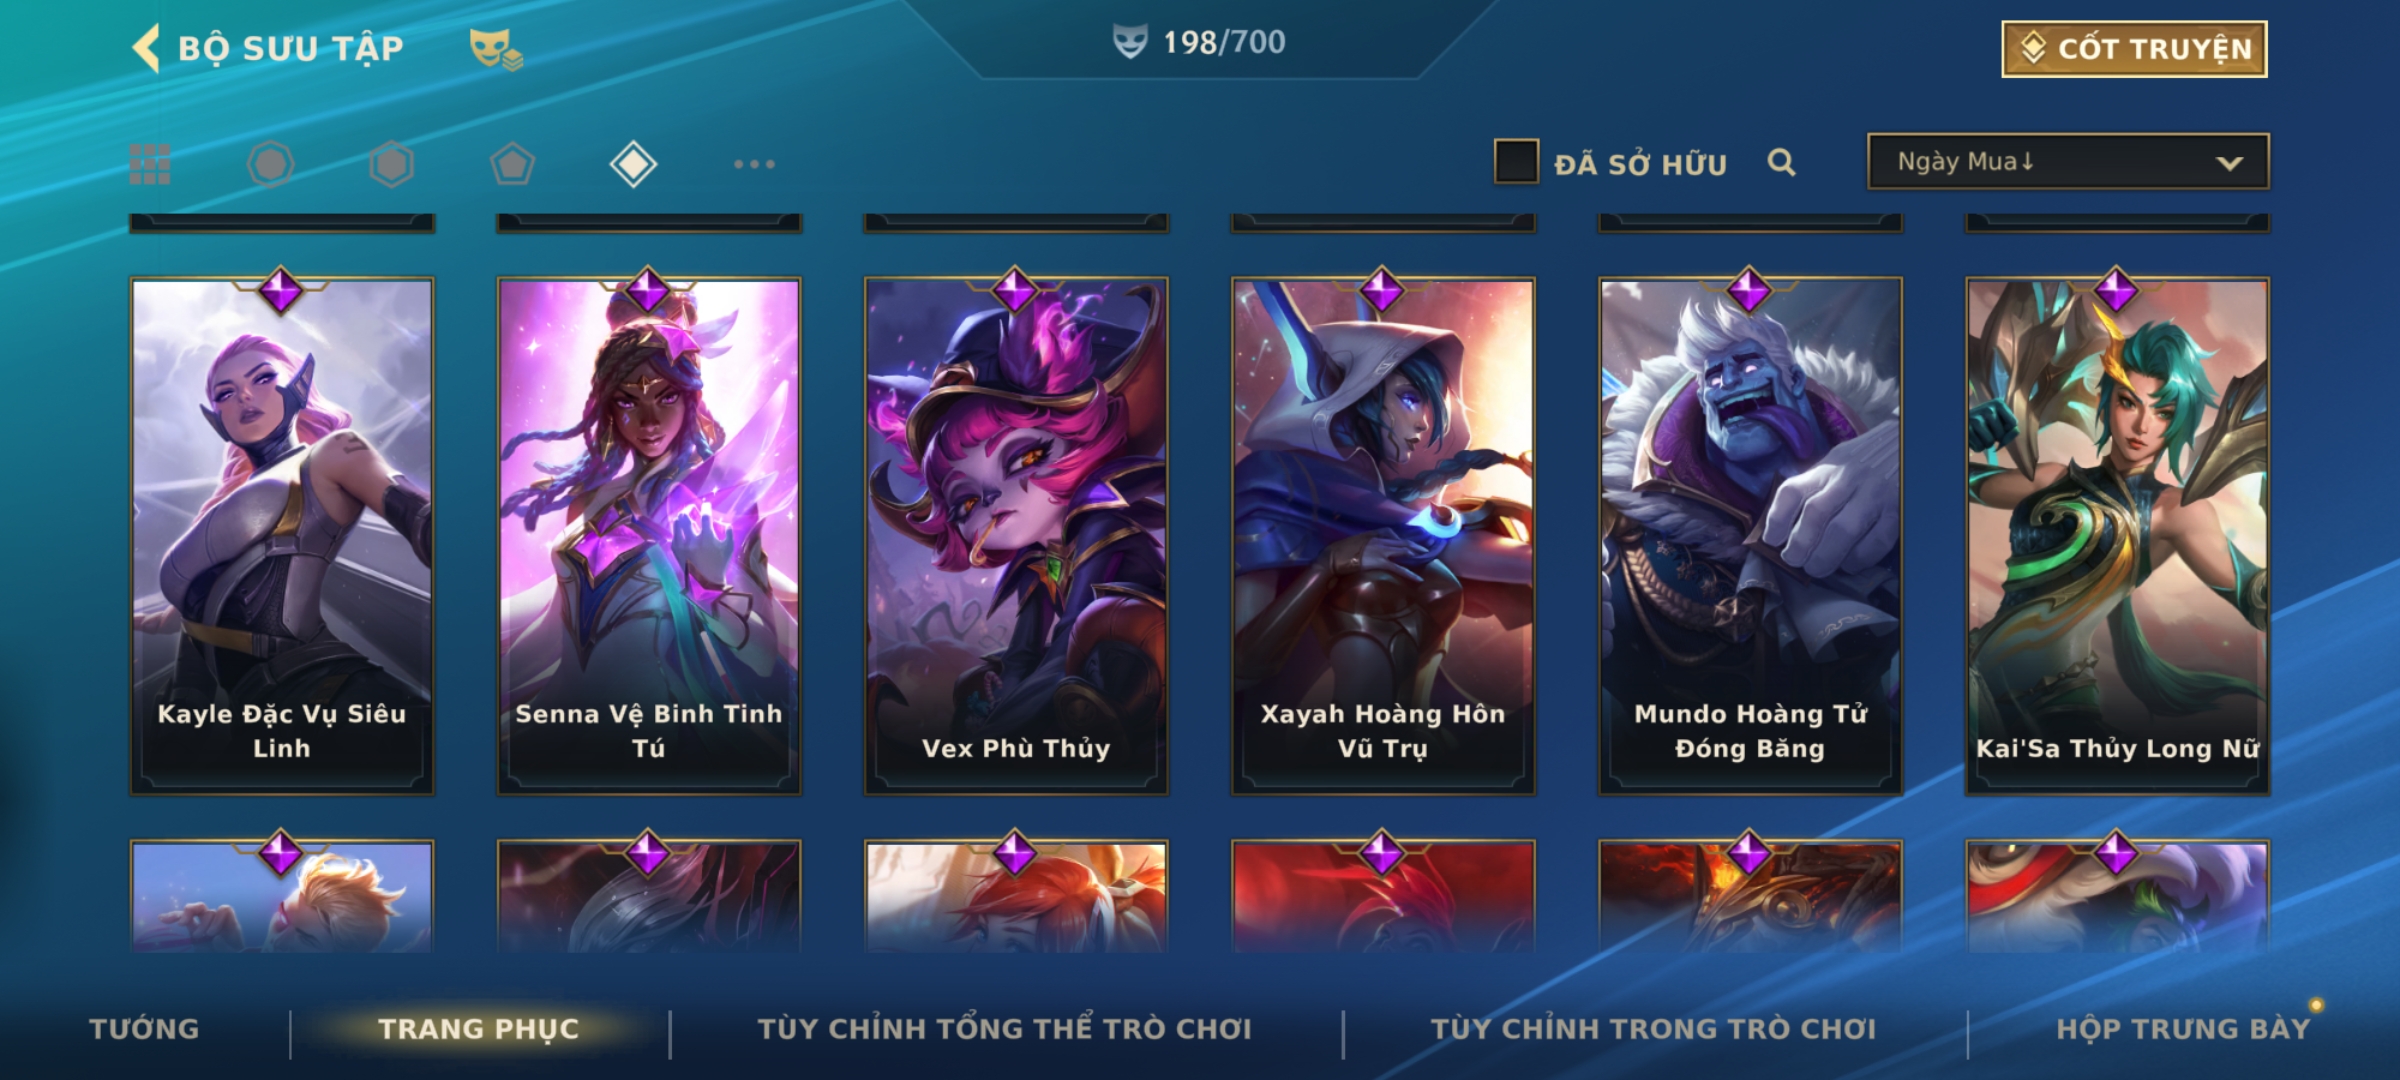Image resolution: width=2400 pixels, height=1080 pixels.
Task: Open the golden mask collection icon
Action: 496,49
